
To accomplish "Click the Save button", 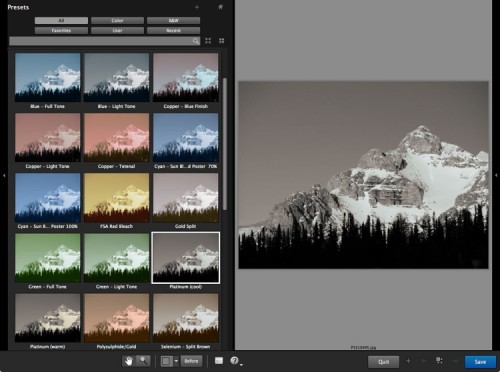I will point(480,362).
